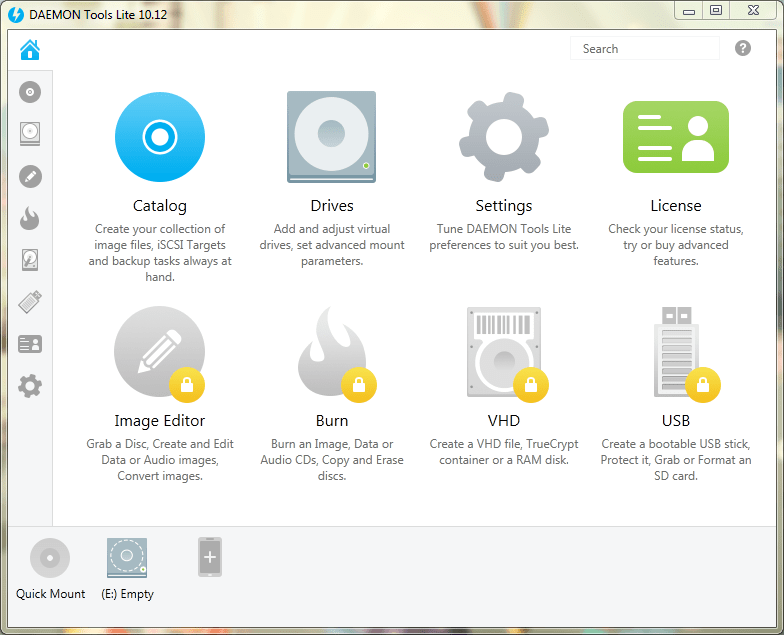Click the lock badge on Burn

click(359, 384)
